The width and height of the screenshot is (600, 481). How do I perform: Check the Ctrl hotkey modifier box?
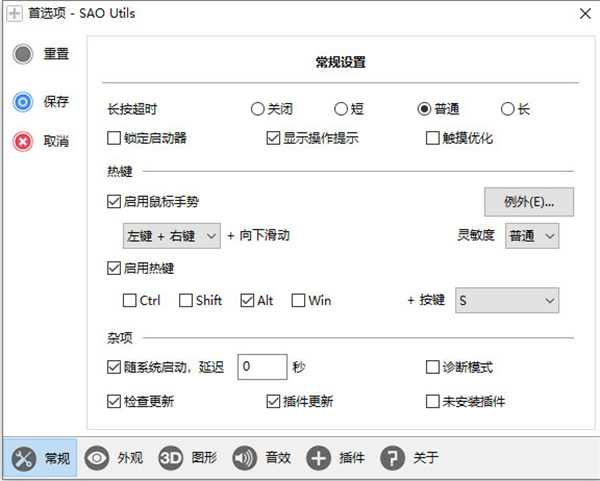click(129, 300)
